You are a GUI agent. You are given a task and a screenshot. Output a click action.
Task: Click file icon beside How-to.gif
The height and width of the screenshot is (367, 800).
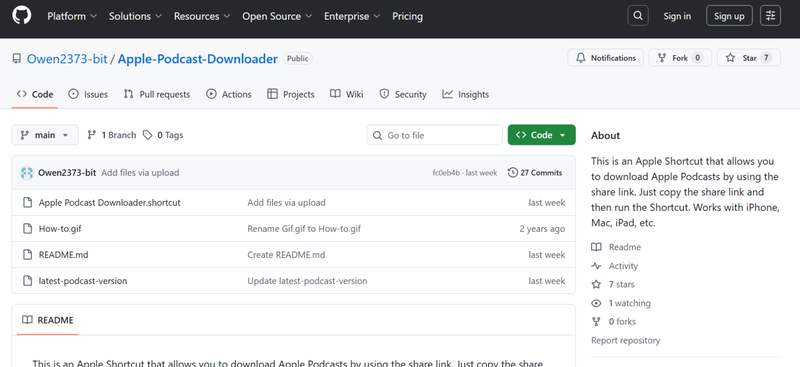(28, 229)
